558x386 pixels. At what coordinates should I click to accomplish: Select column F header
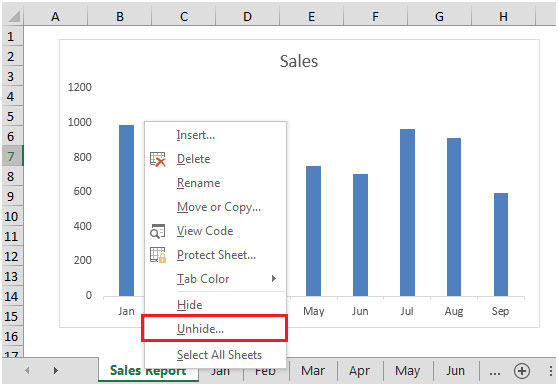pyautogui.click(x=375, y=16)
